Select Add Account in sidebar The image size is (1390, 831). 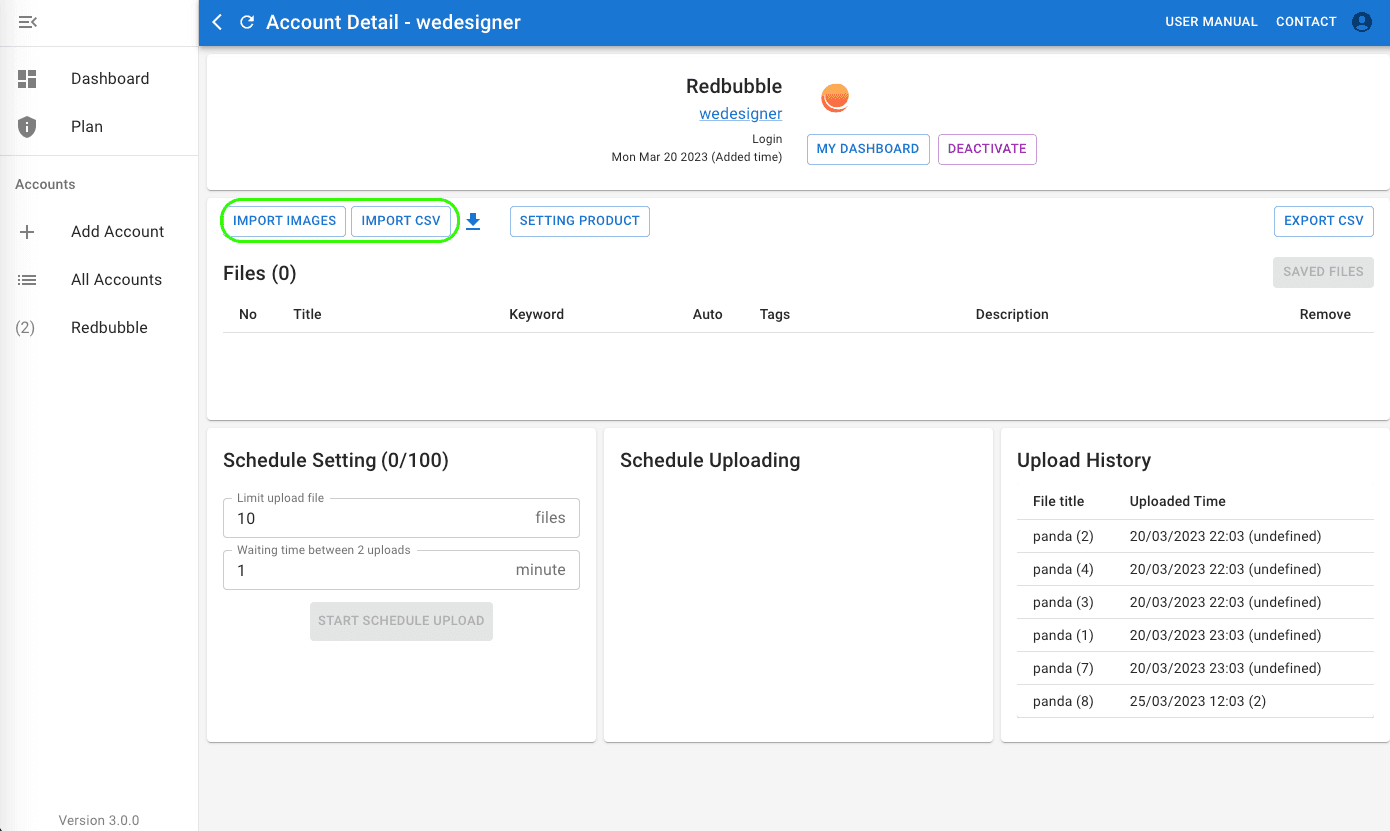(x=99, y=232)
